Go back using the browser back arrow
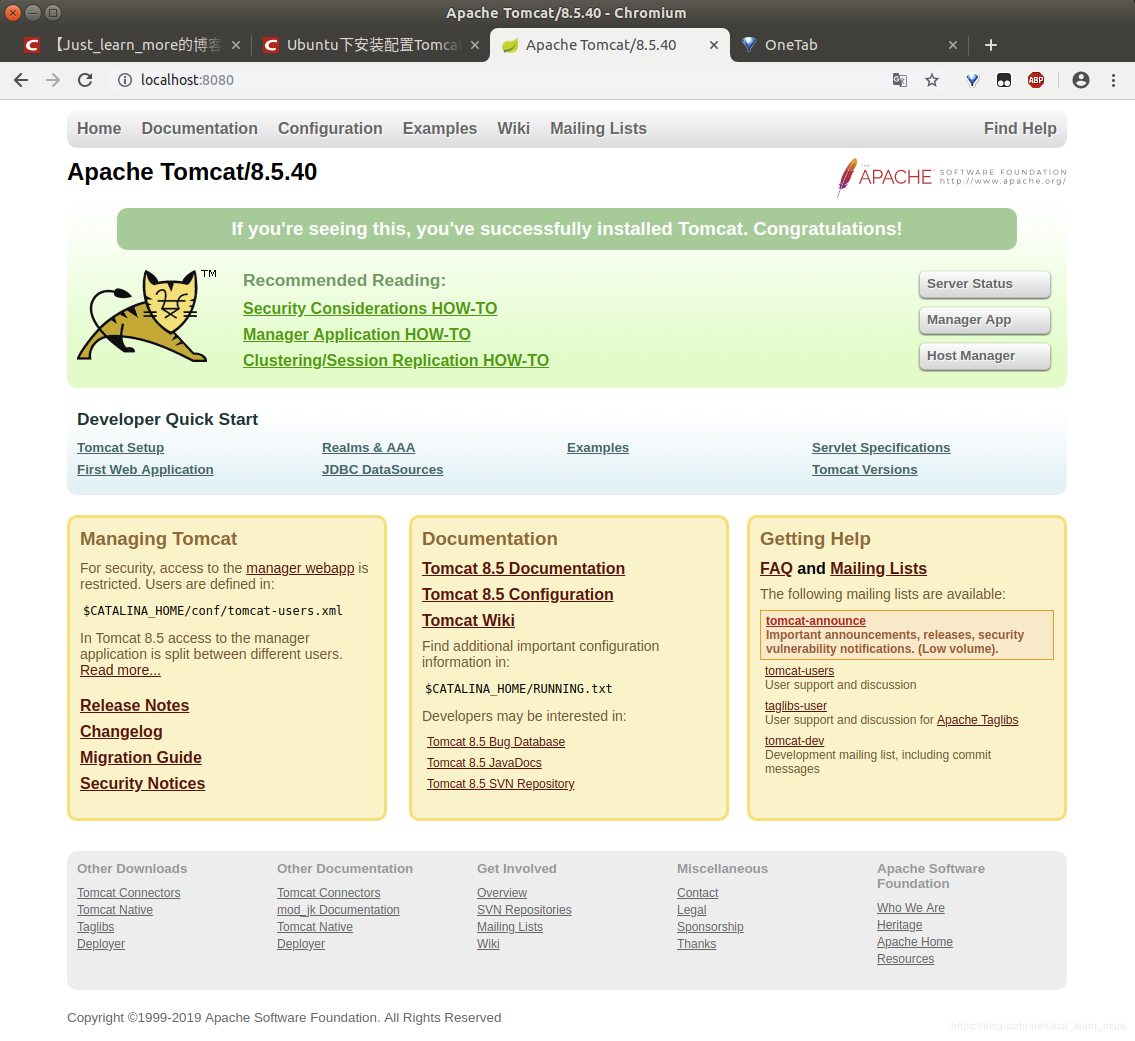Viewport: 1135px width, 1041px height. tap(21, 80)
